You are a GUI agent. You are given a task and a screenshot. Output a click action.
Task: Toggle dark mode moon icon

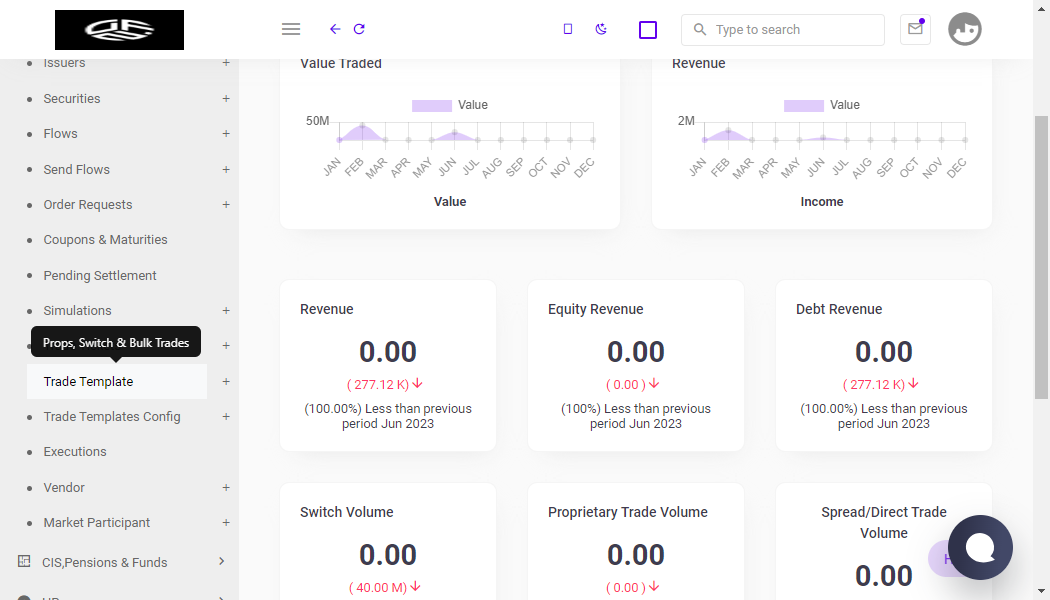[x=601, y=29]
